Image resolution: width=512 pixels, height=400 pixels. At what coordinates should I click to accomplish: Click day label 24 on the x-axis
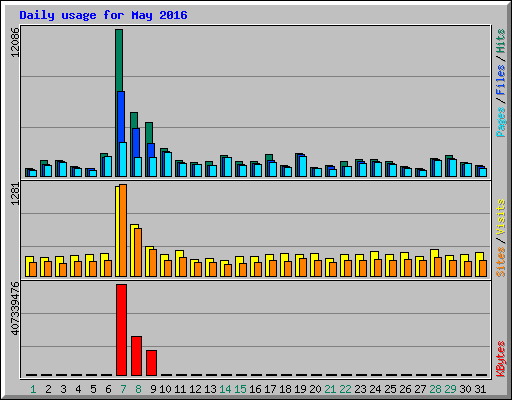coord(375,389)
